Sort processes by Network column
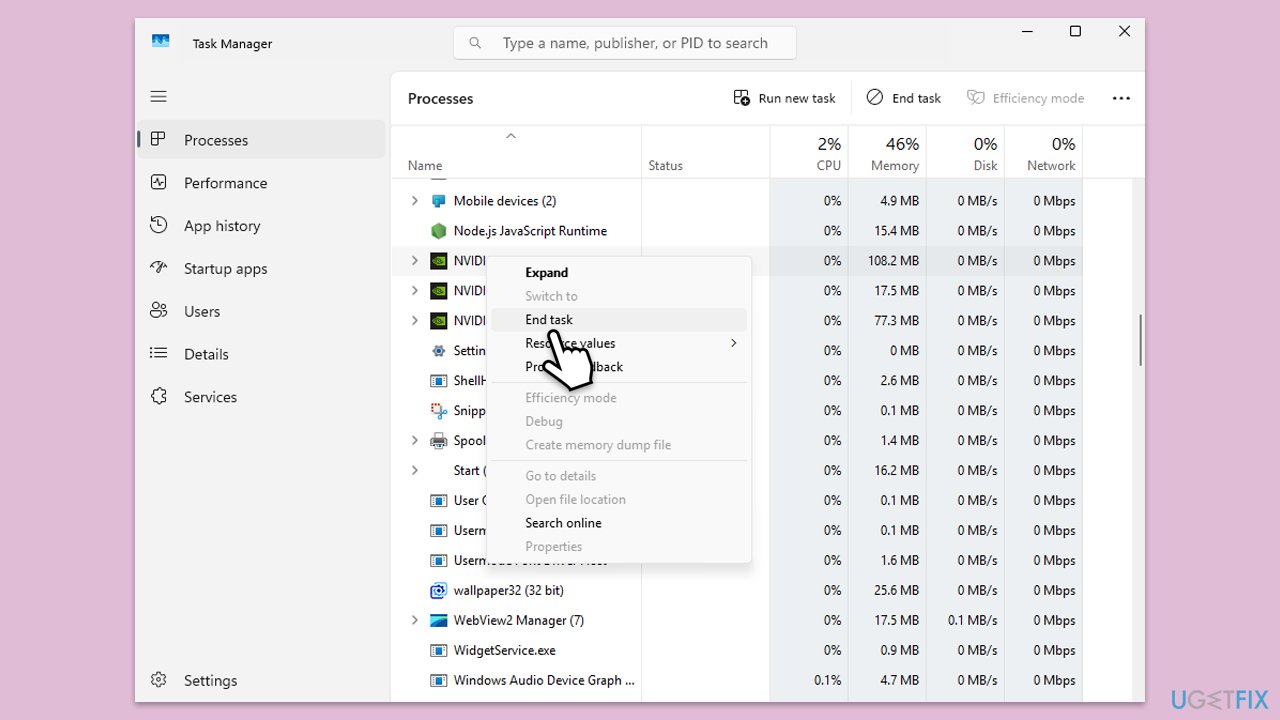The height and width of the screenshot is (720, 1280). coord(1043,153)
